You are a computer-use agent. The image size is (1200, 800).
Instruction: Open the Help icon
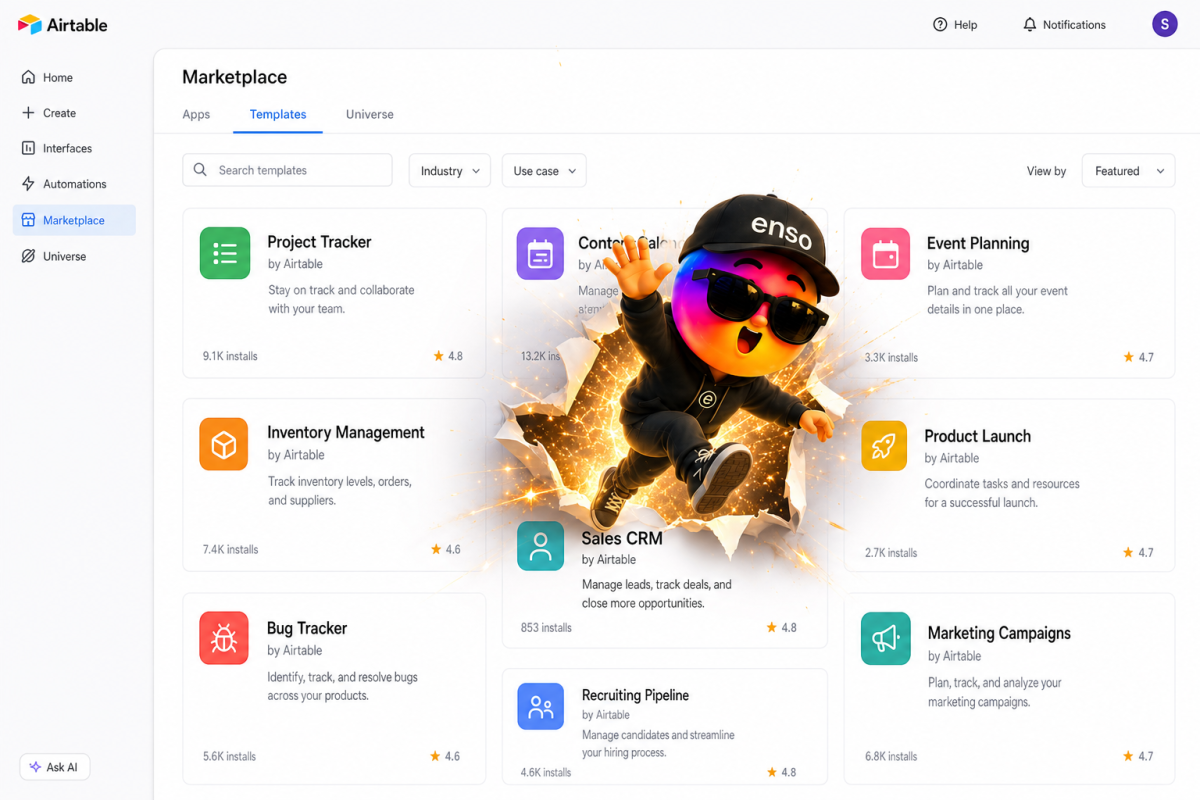[x=940, y=25]
